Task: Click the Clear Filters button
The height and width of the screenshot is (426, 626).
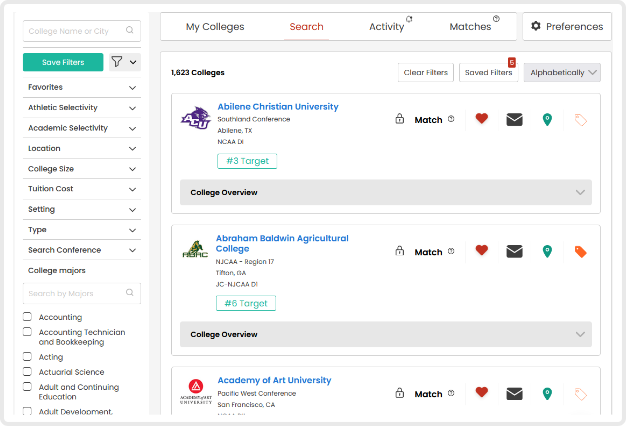Action: pos(425,72)
